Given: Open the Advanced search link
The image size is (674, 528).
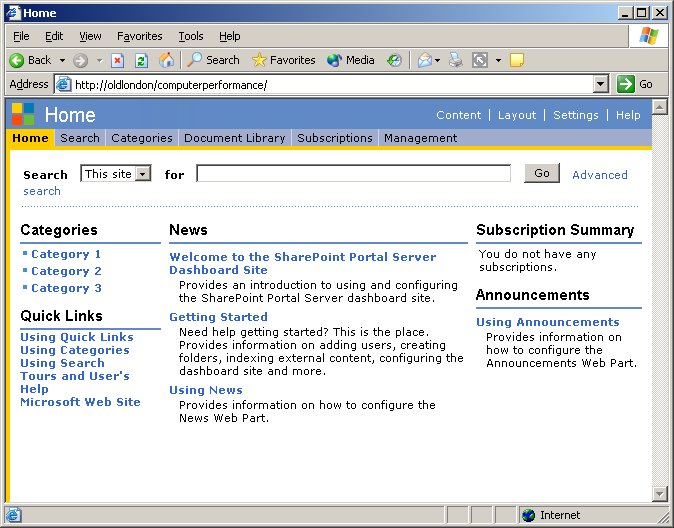Looking at the screenshot, I should click(x=600, y=175).
